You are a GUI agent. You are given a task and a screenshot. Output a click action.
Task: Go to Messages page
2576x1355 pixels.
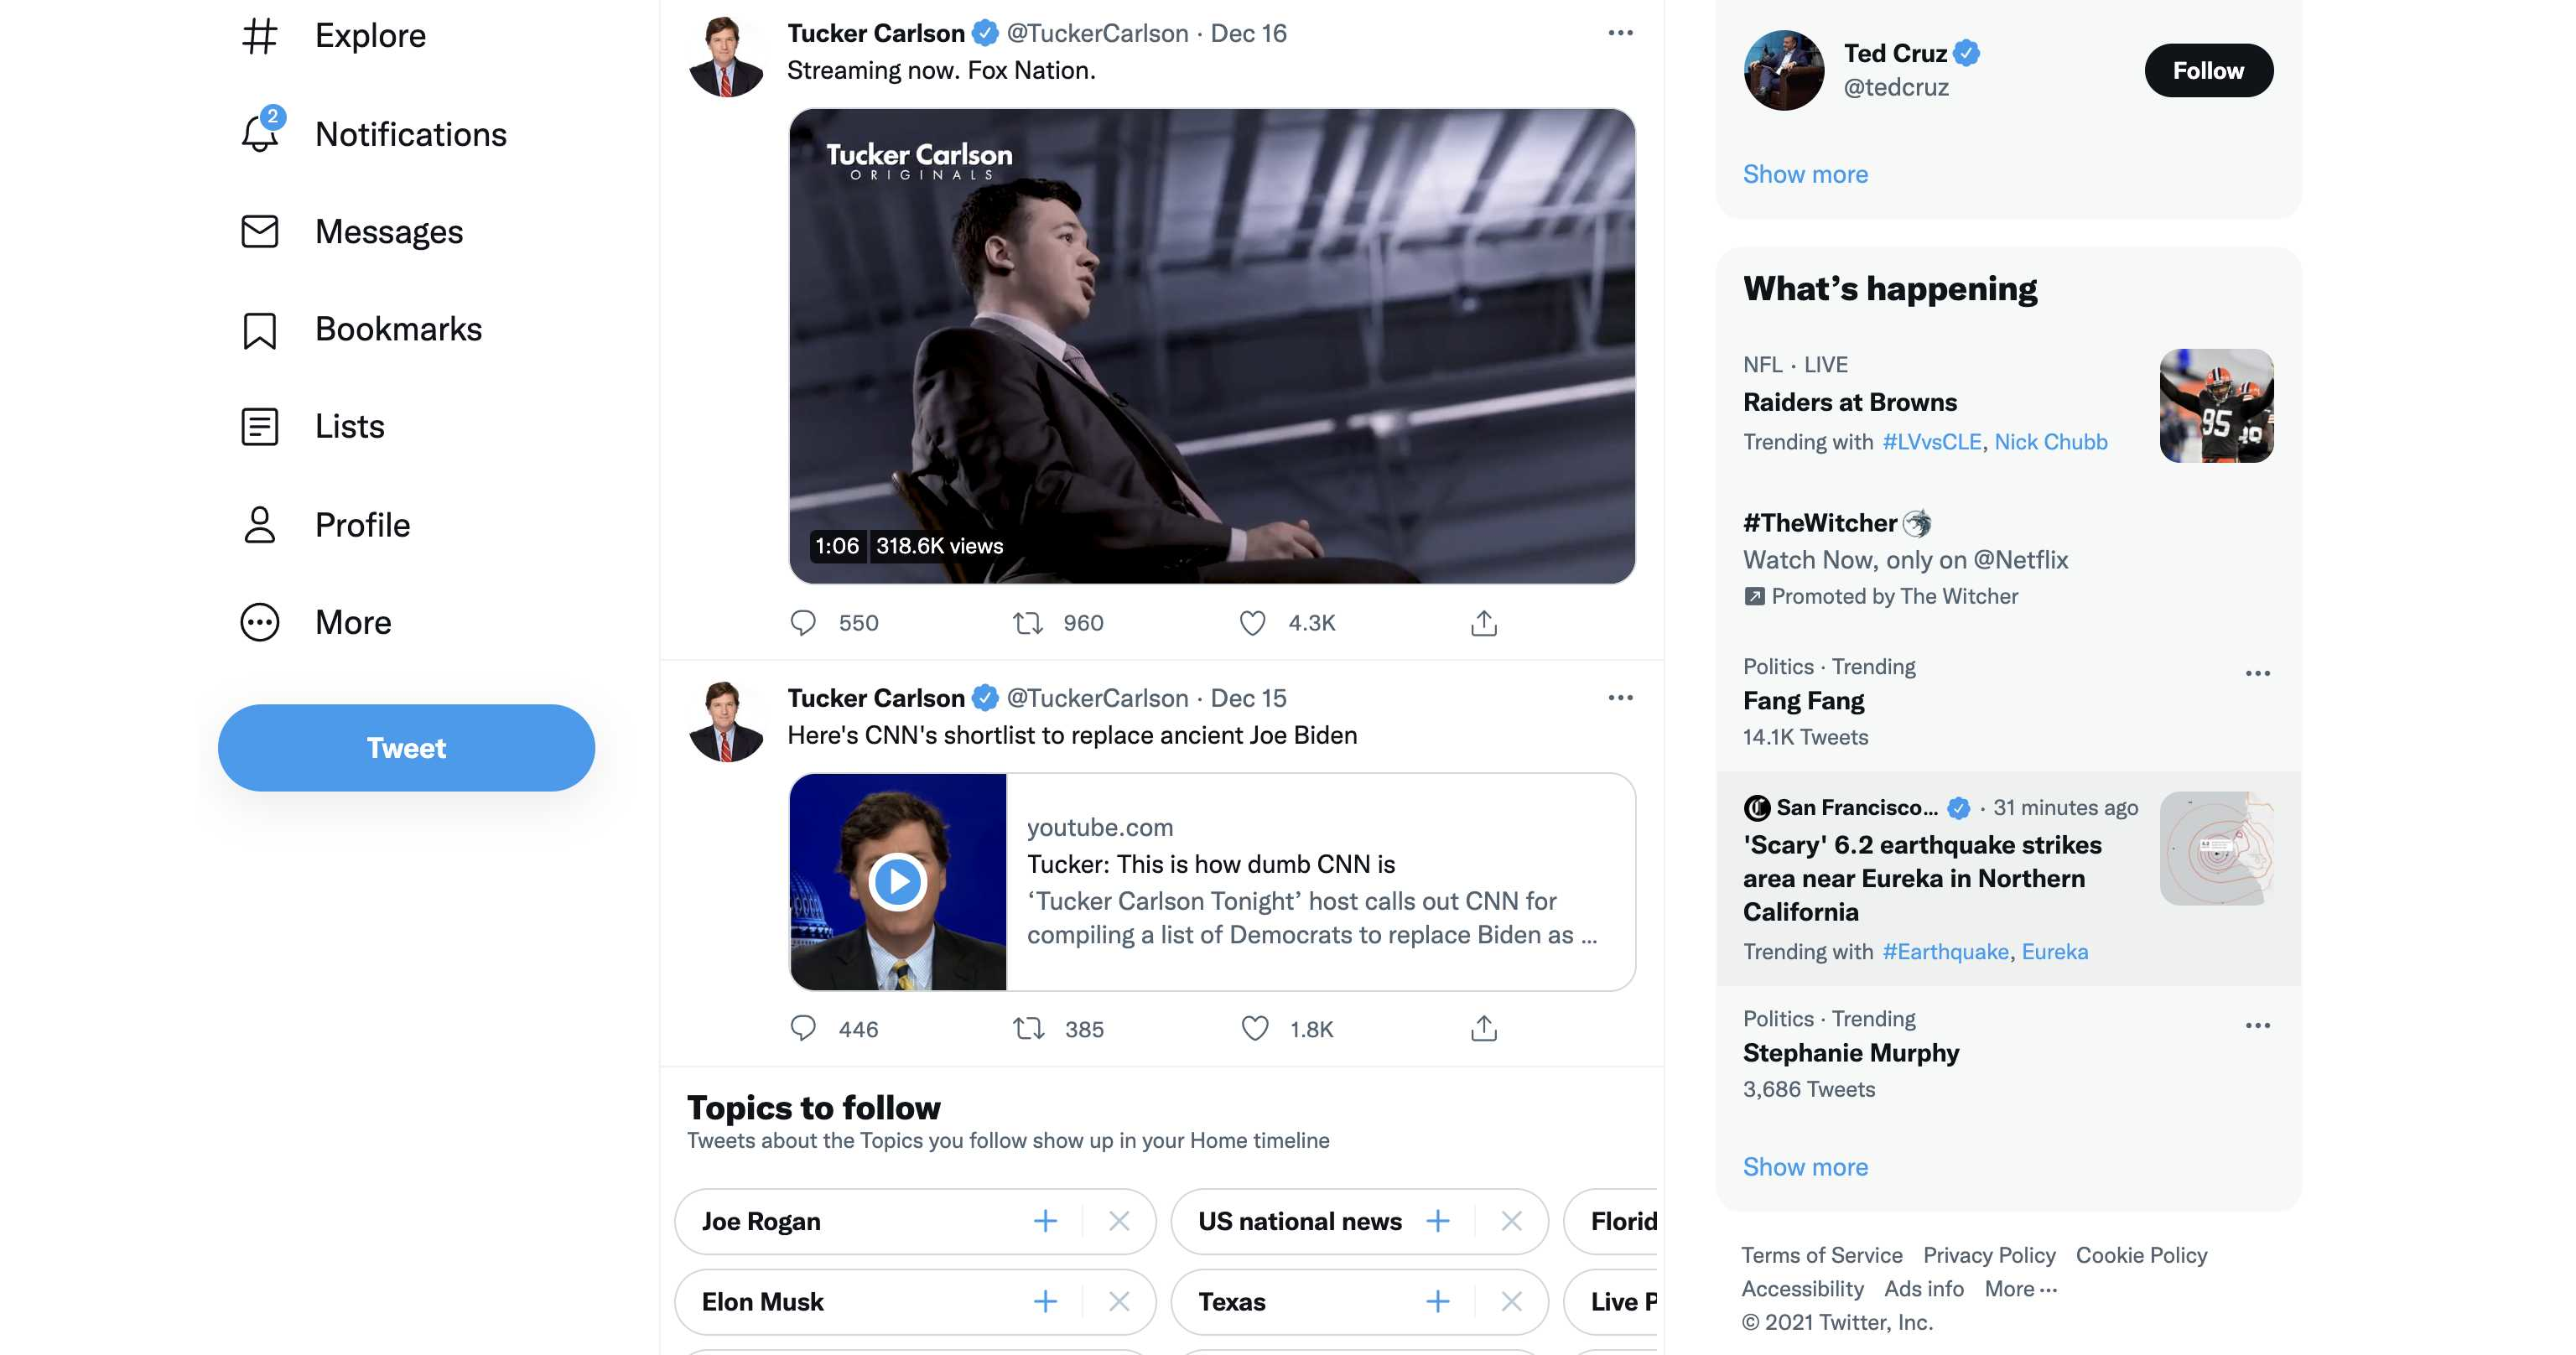tap(389, 232)
